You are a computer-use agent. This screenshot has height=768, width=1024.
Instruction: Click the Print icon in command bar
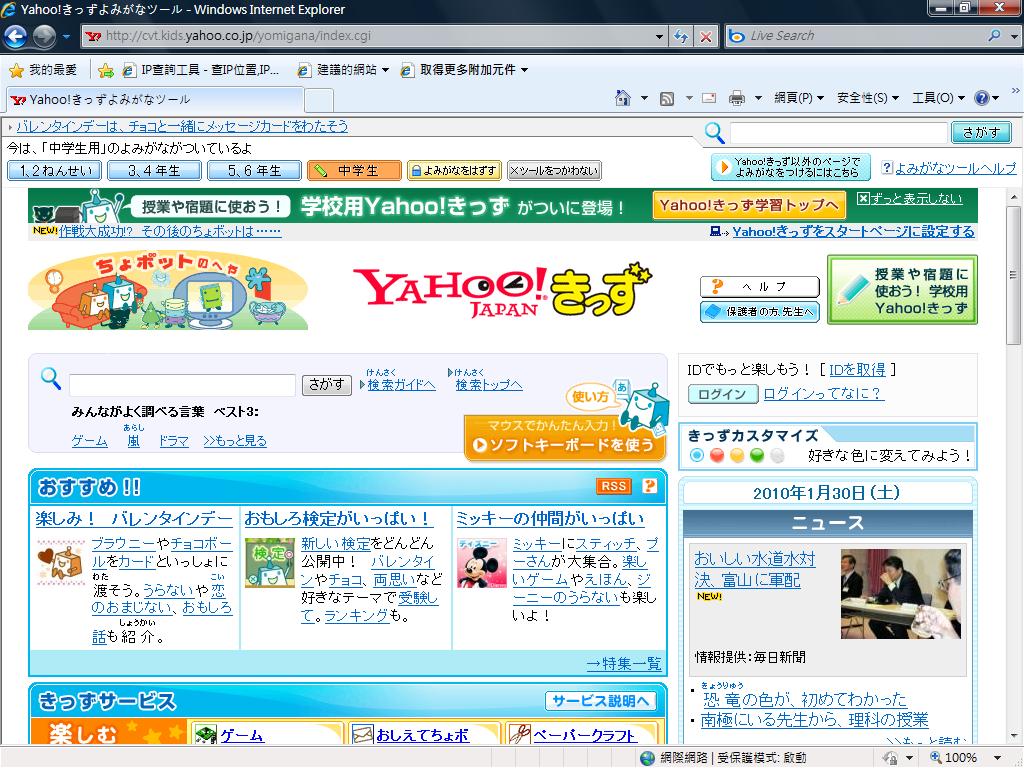pos(737,98)
